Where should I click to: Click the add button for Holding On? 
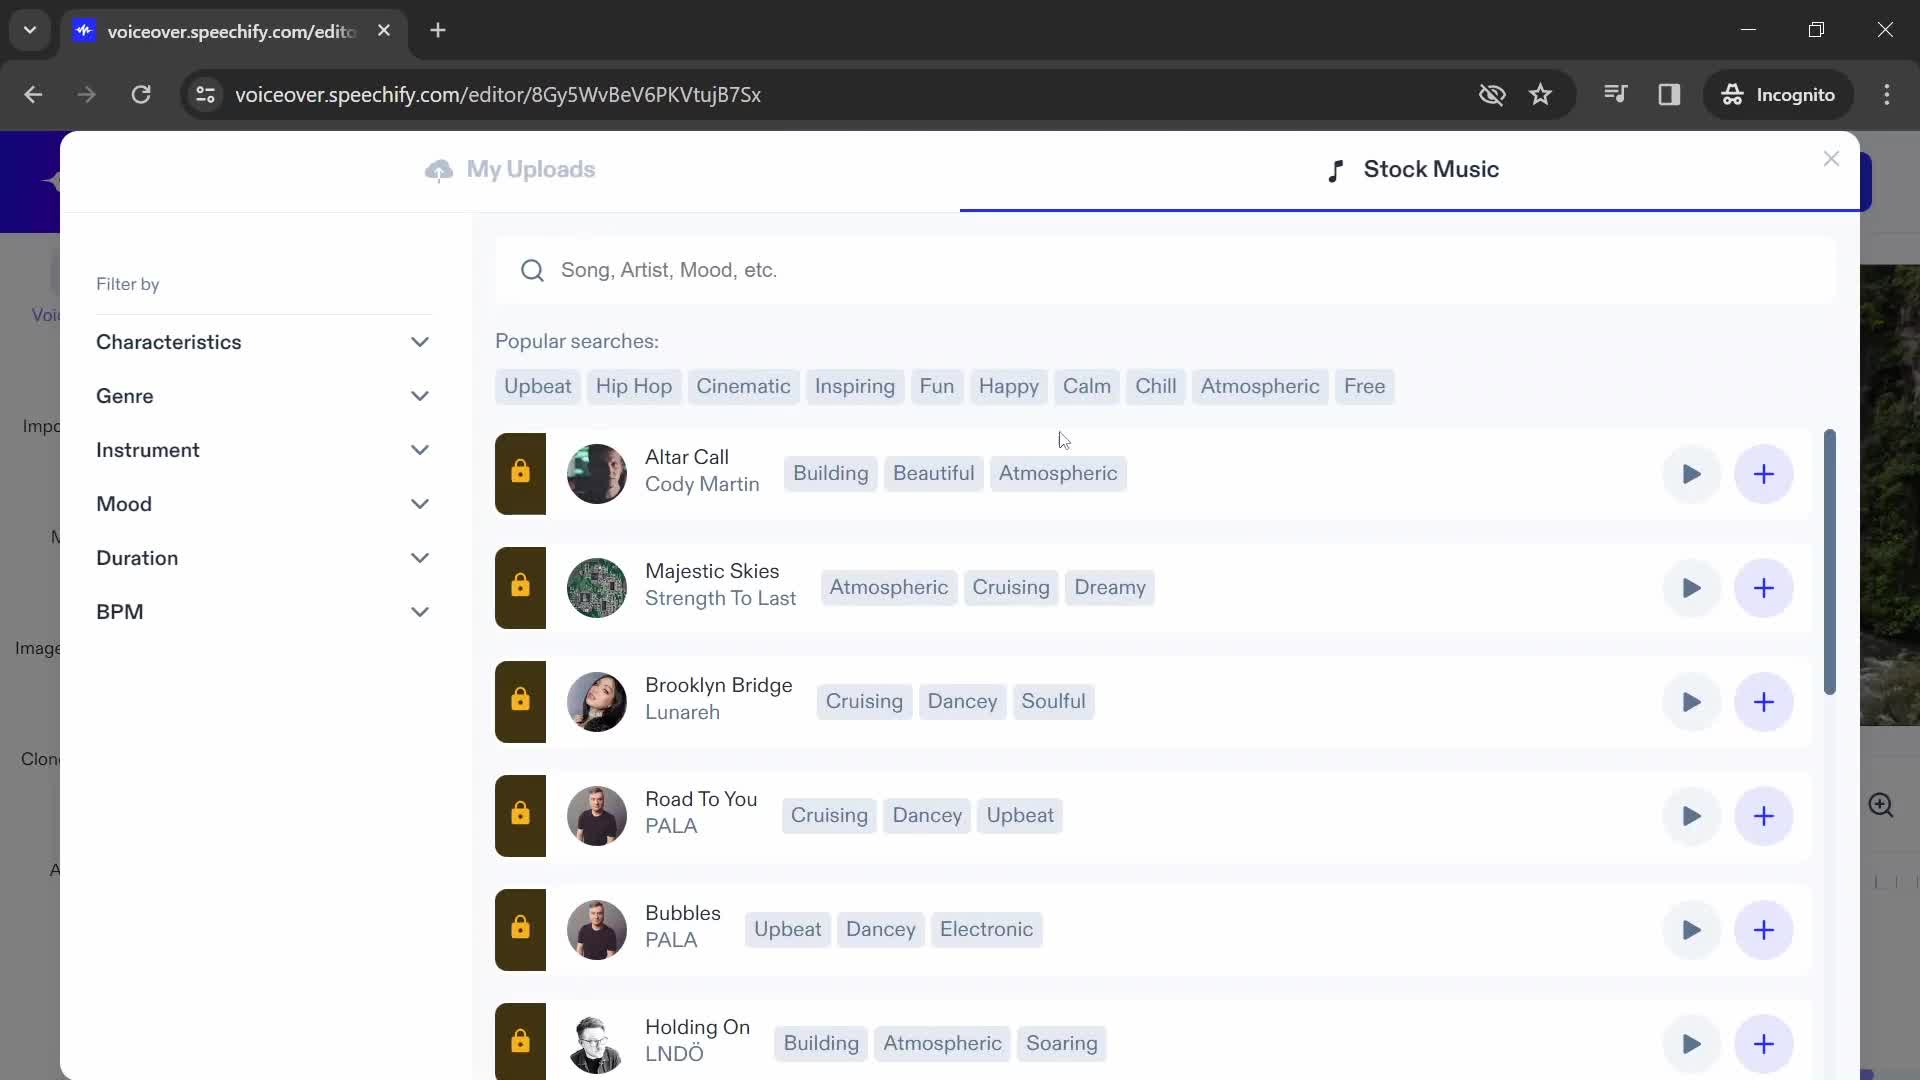1764,1043
